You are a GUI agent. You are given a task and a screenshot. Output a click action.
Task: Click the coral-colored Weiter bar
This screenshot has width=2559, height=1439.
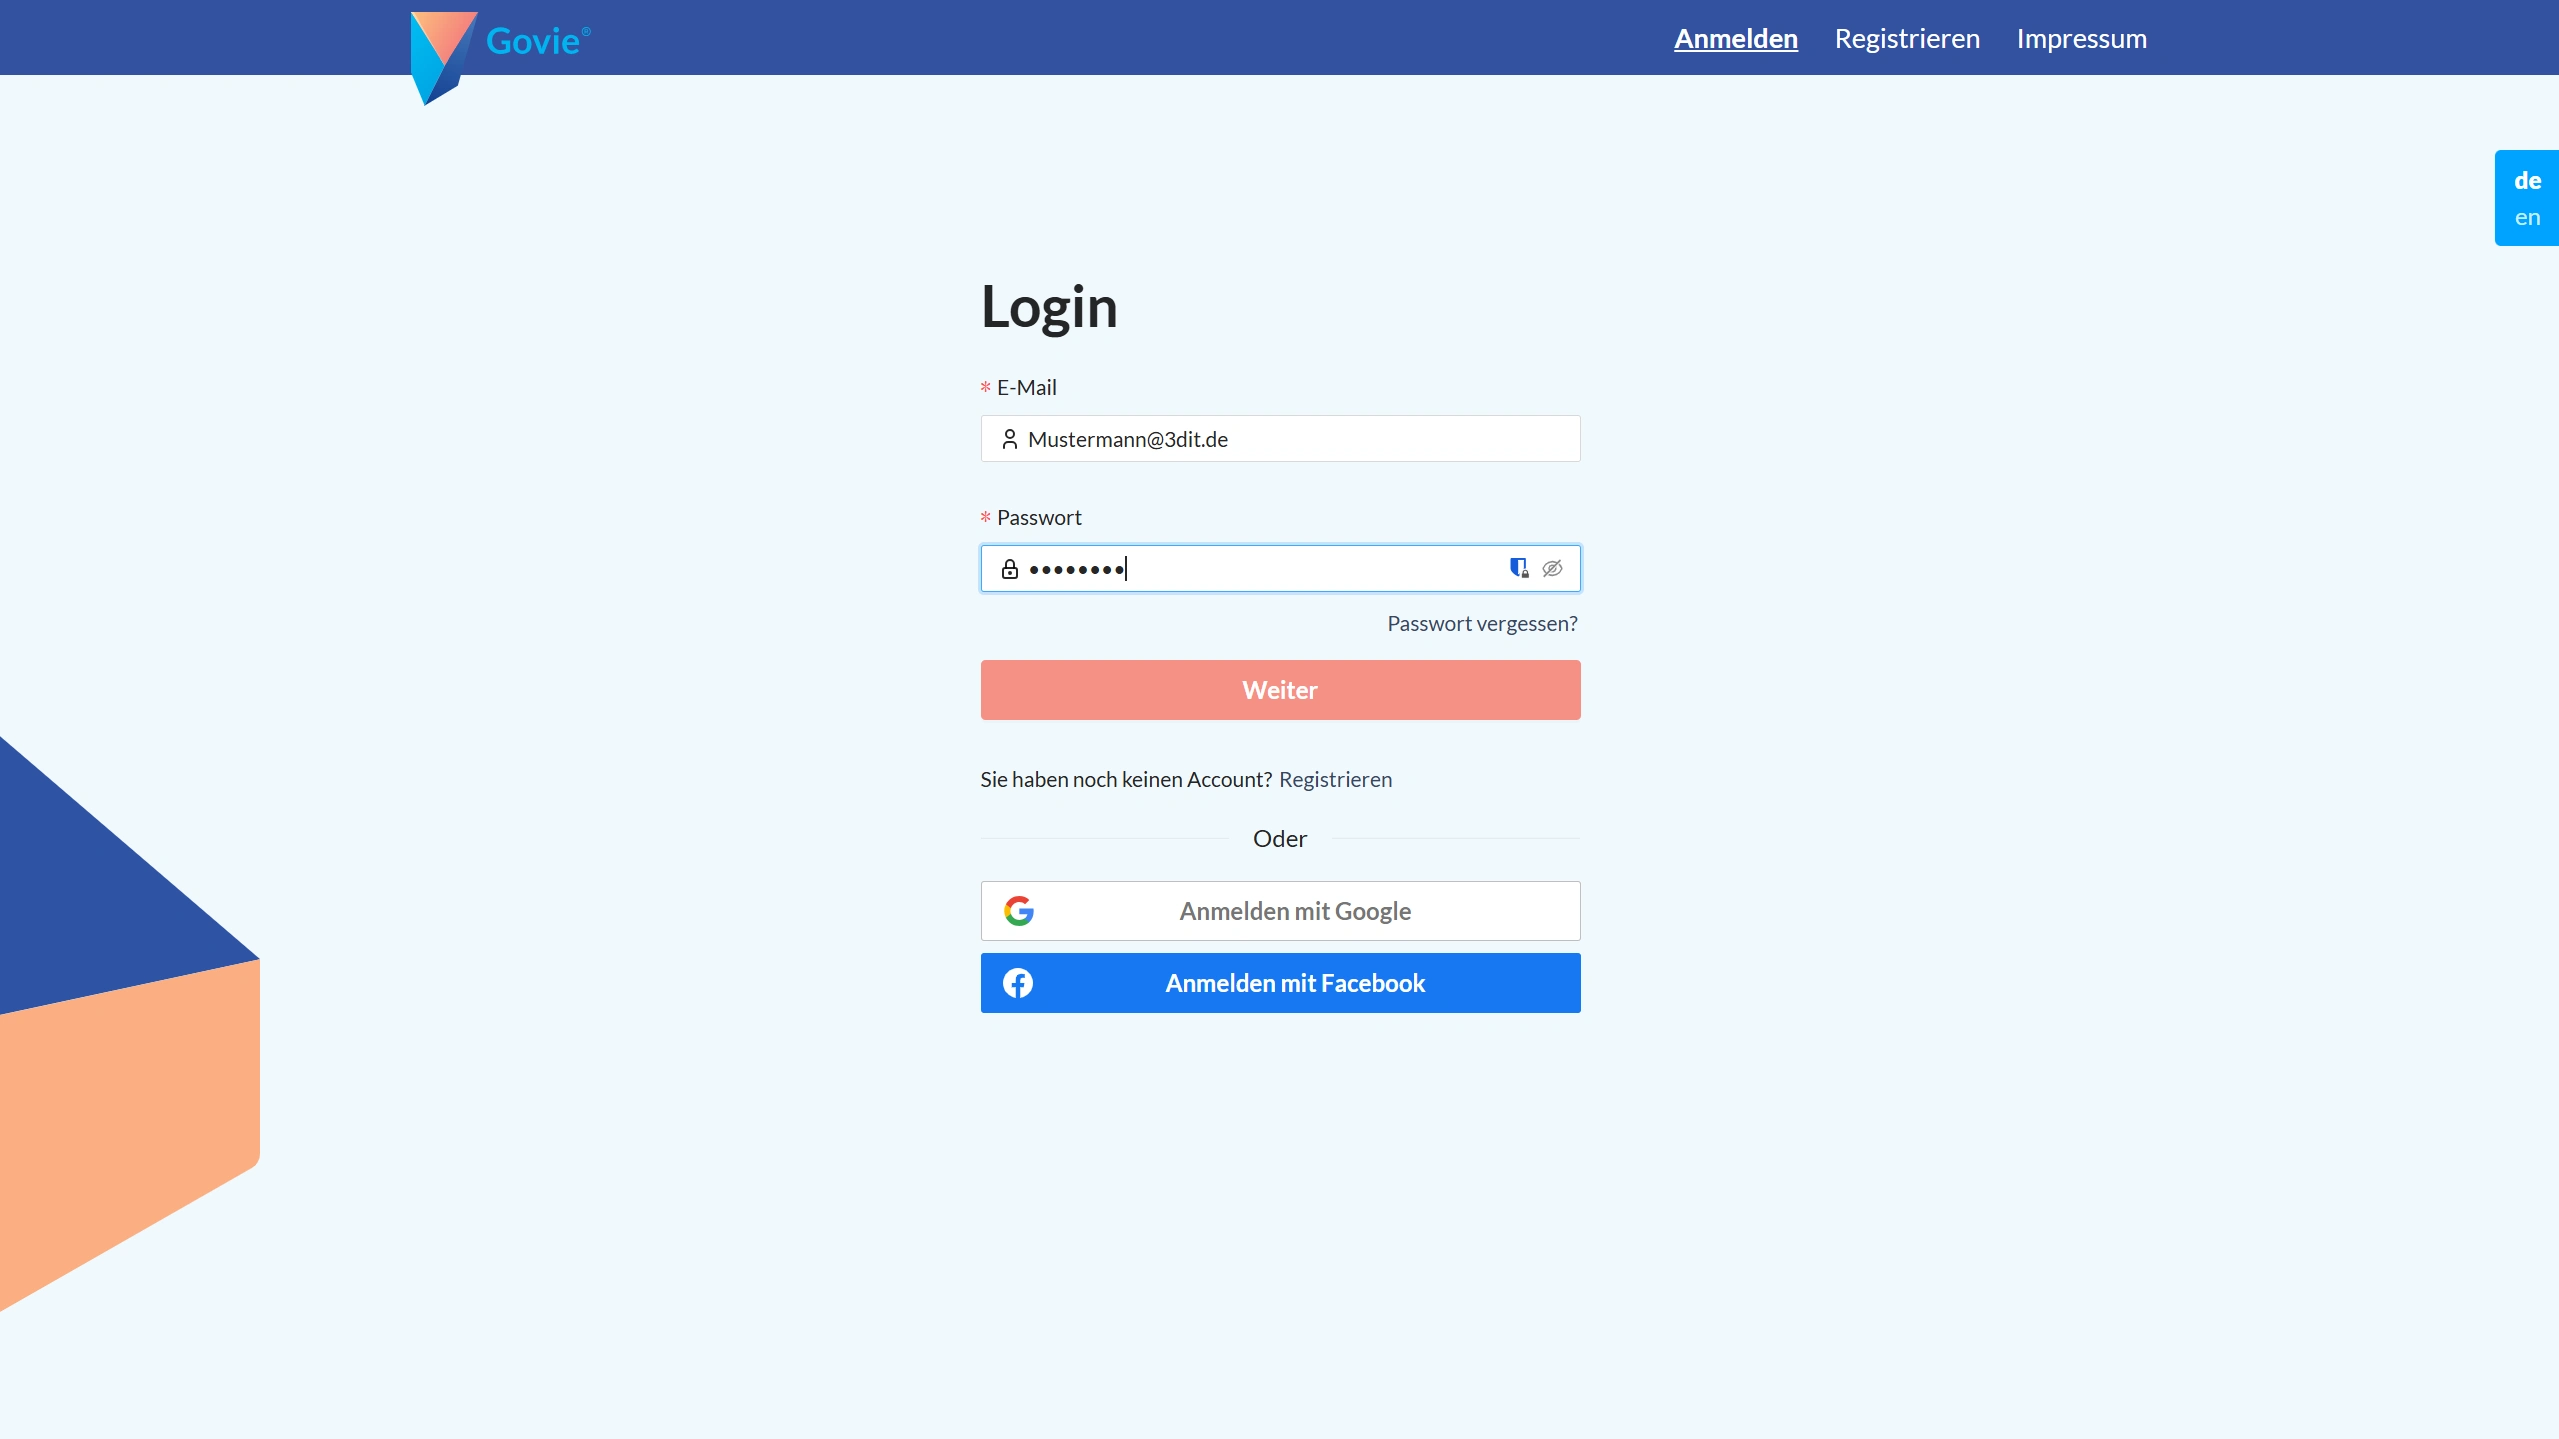pos(1280,690)
